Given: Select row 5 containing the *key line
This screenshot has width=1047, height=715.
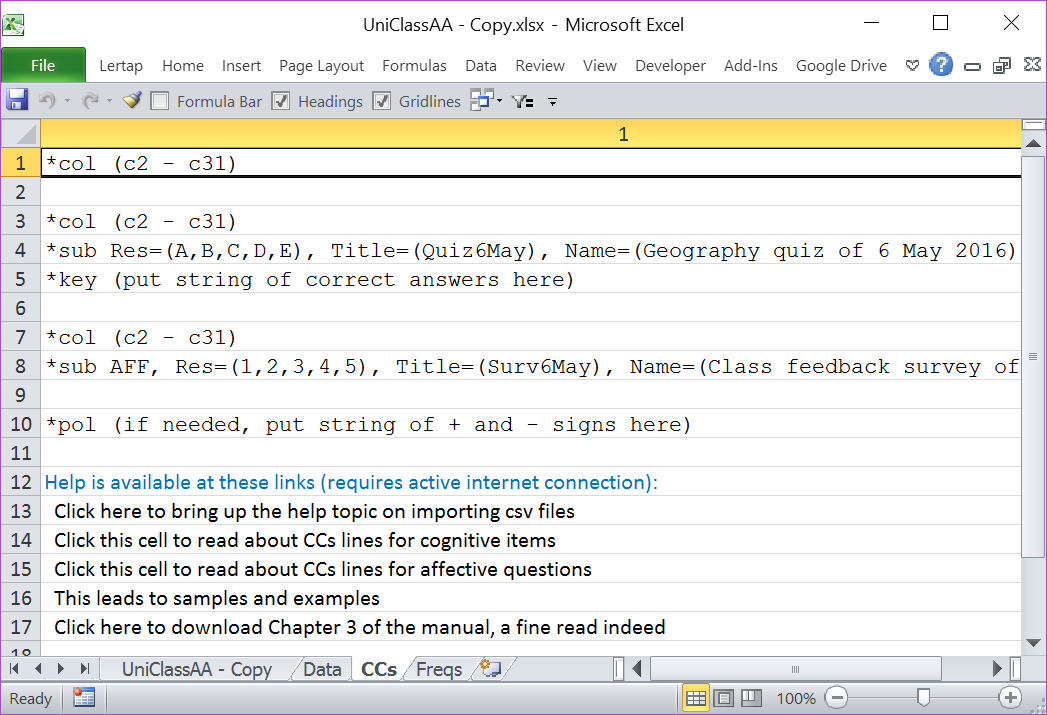Looking at the screenshot, I should click(x=20, y=280).
